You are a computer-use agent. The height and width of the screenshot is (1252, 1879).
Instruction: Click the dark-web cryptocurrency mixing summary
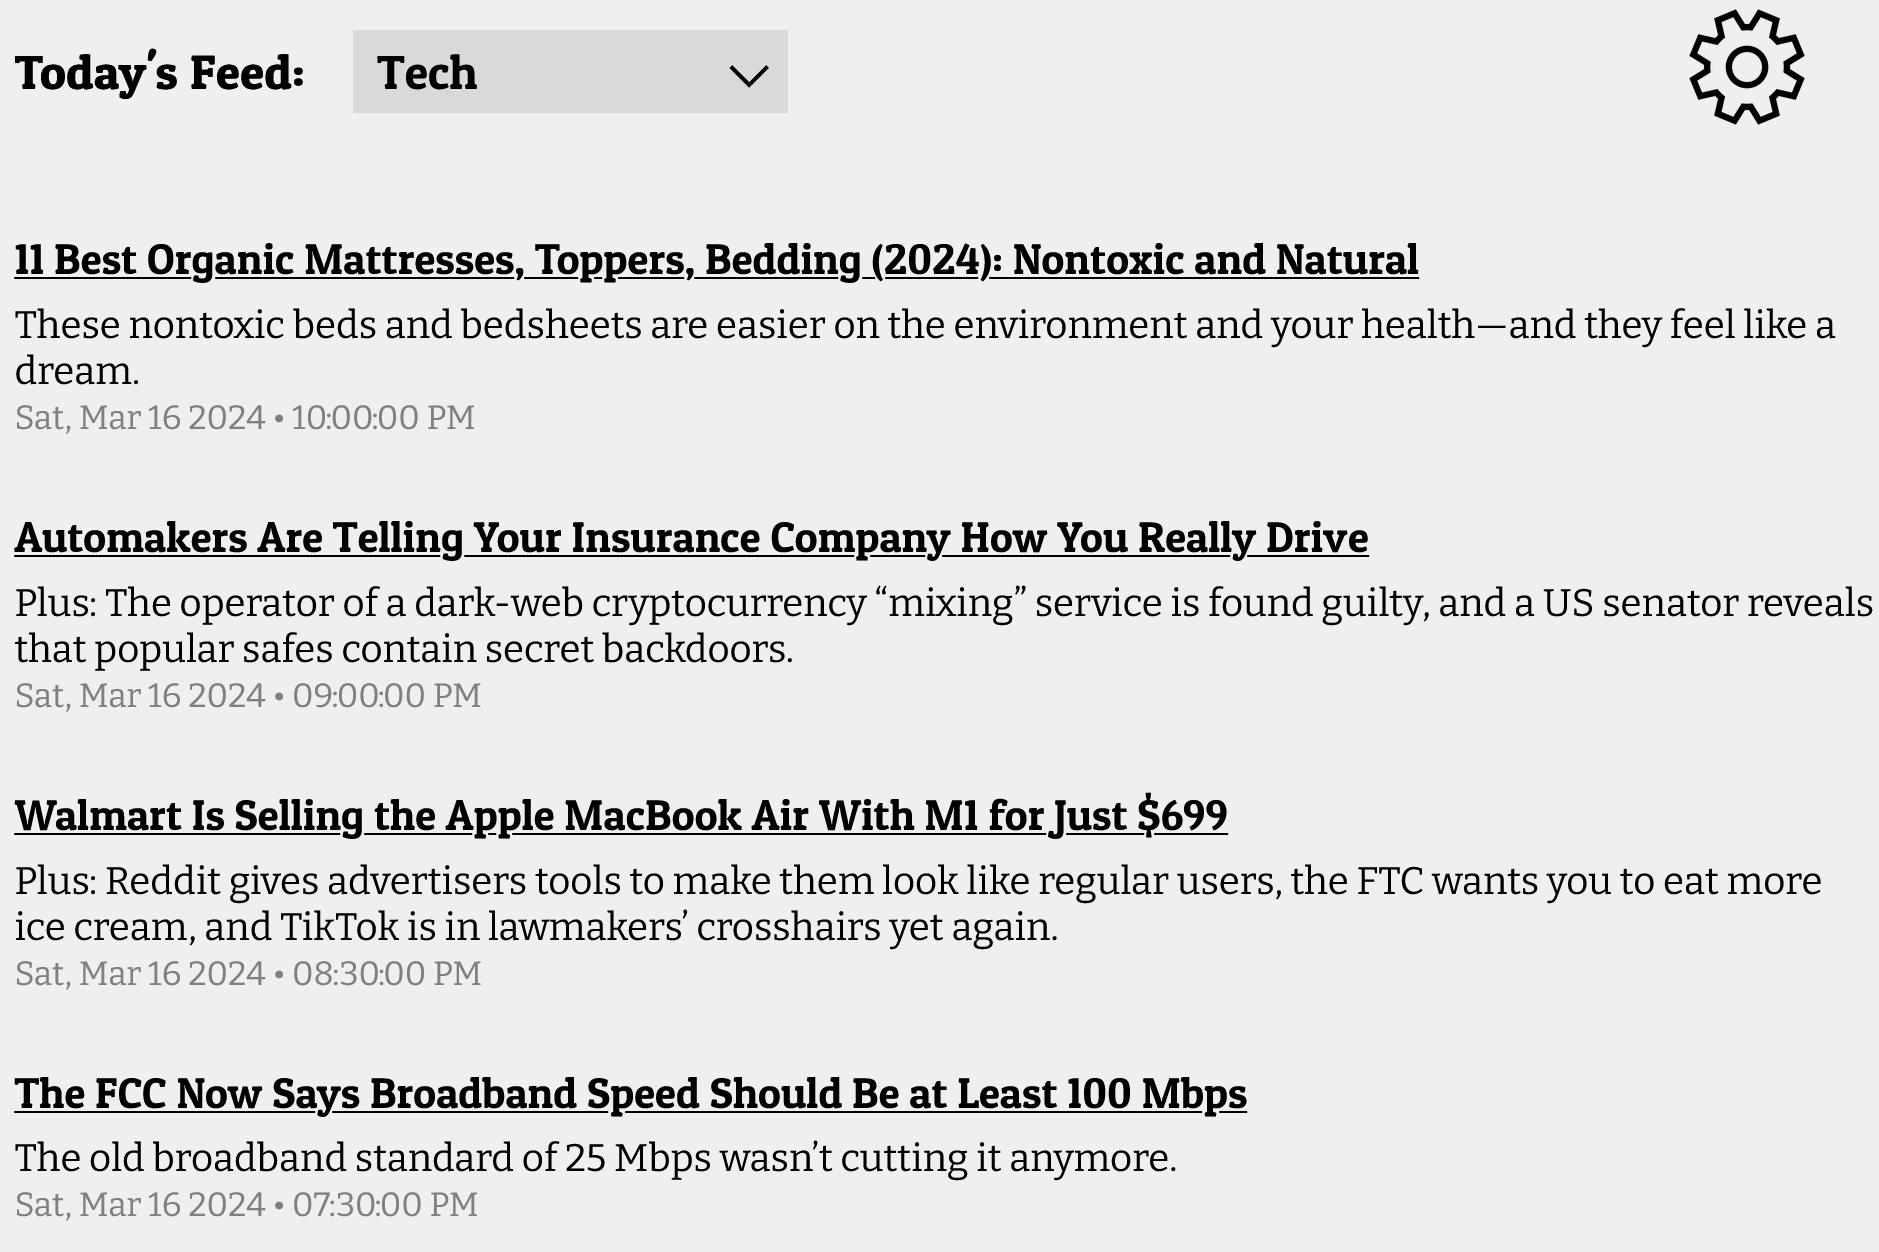point(943,625)
